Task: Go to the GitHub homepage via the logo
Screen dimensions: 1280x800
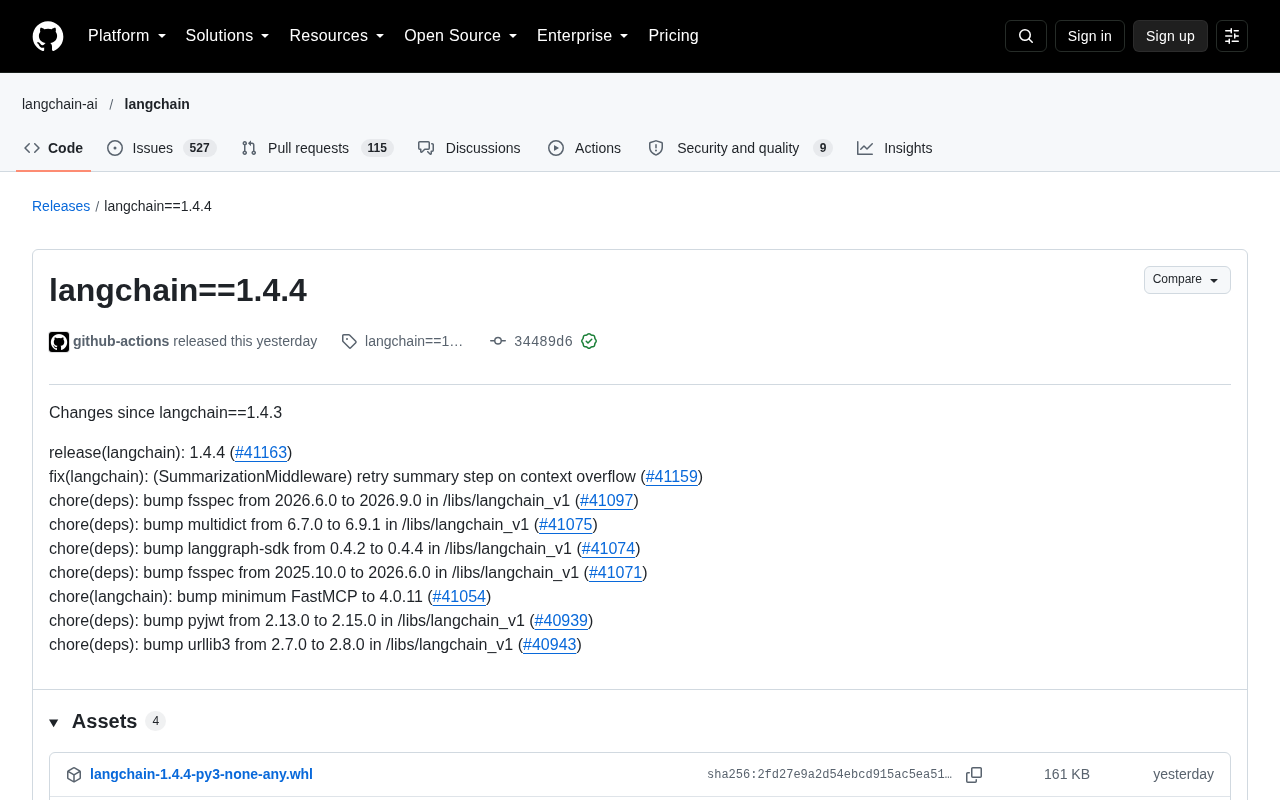Action: pos(48,36)
